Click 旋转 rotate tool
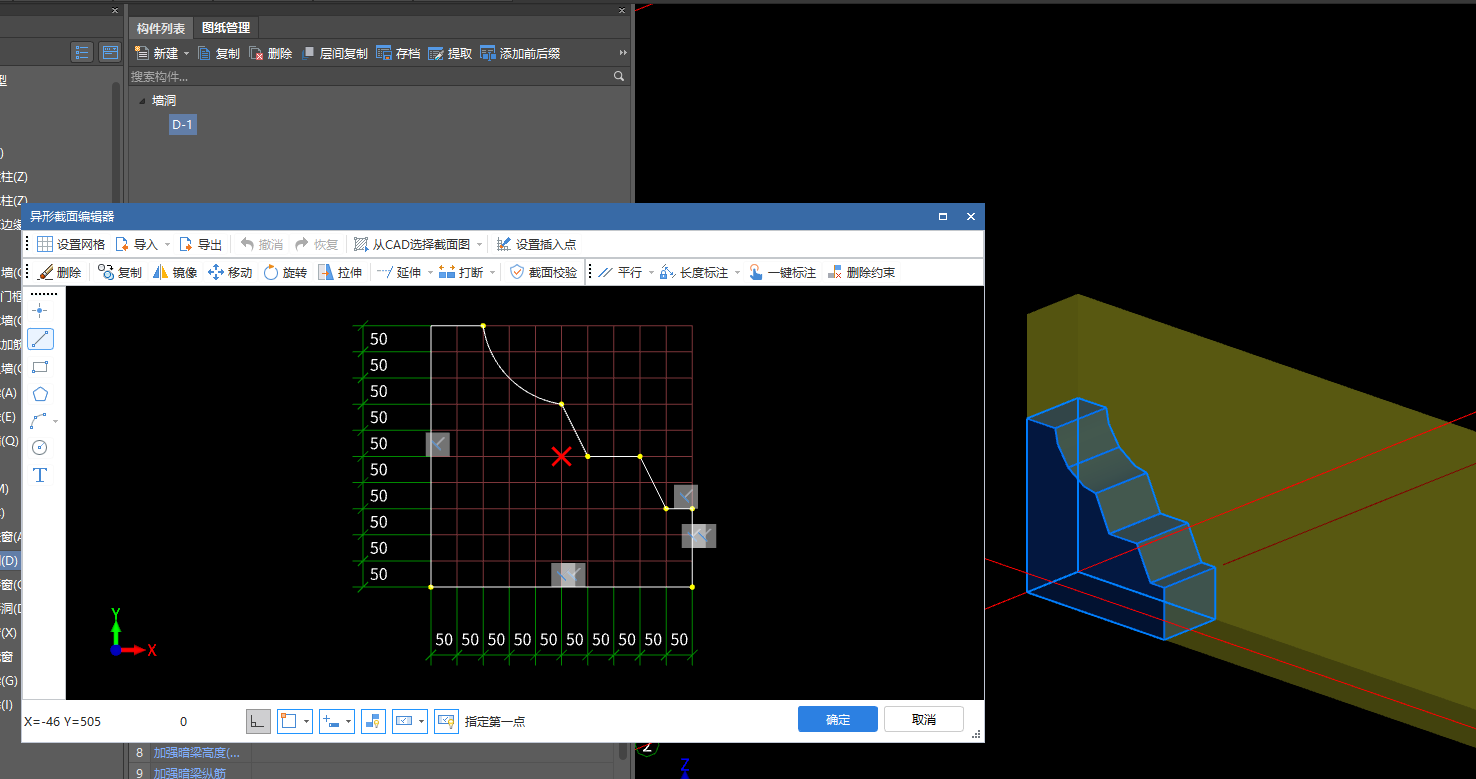The height and width of the screenshot is (779, 1476). click(x=285, y=272)
